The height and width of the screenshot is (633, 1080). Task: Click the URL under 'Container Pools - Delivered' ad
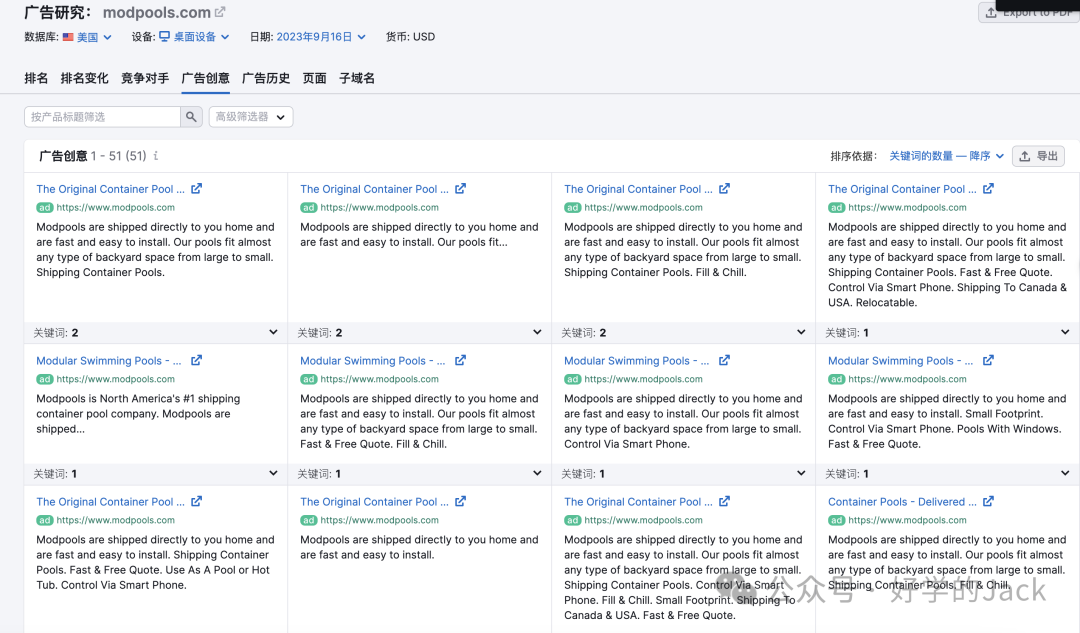(907, 520)
